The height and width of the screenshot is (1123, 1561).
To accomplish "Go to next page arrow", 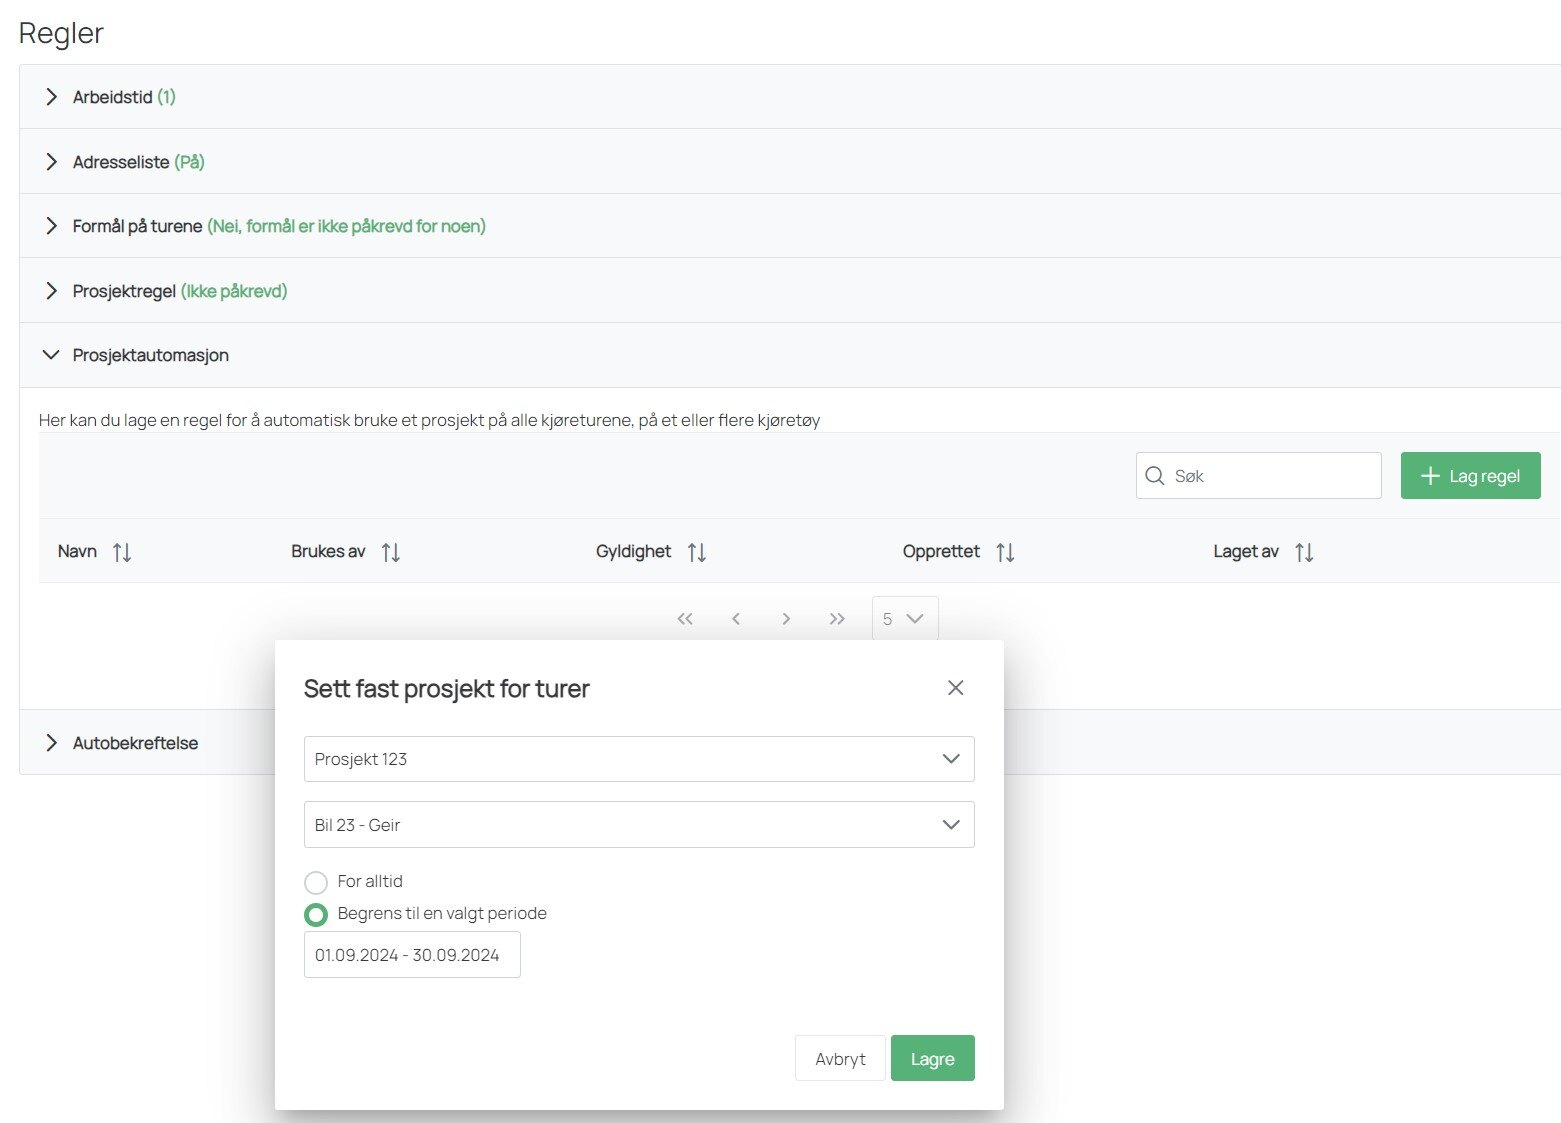I will 786,619.
